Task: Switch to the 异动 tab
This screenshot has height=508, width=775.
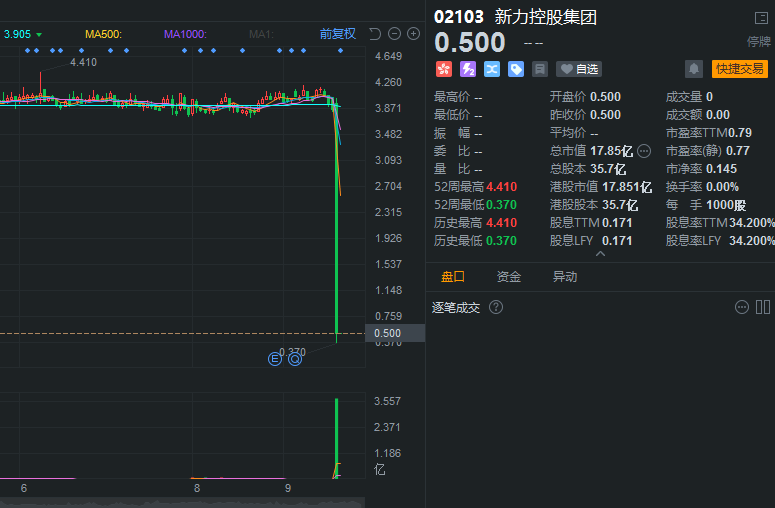Action: 565,277
